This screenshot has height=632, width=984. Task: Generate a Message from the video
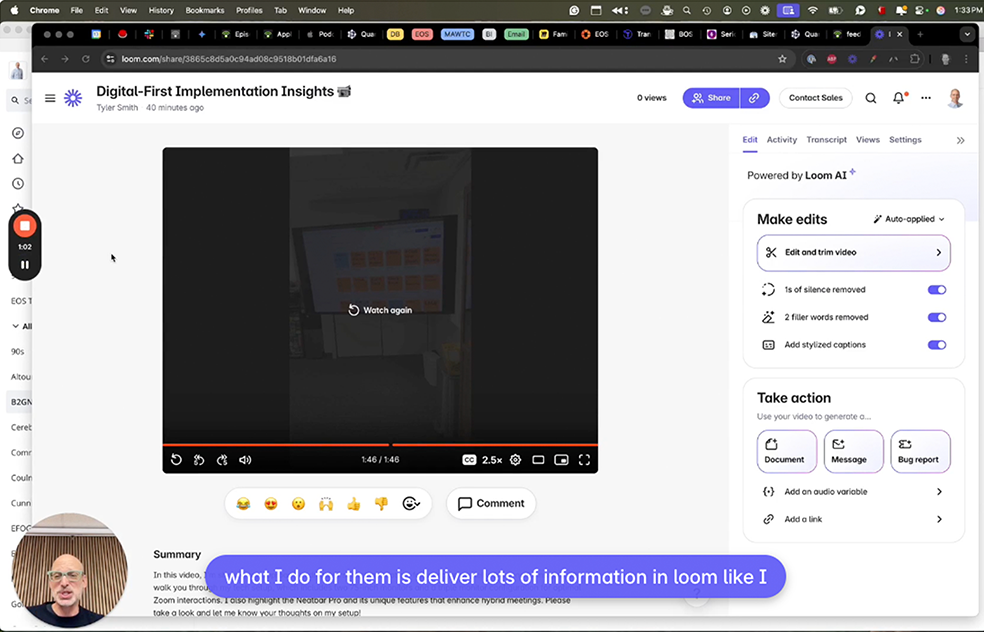pos(853,451)
